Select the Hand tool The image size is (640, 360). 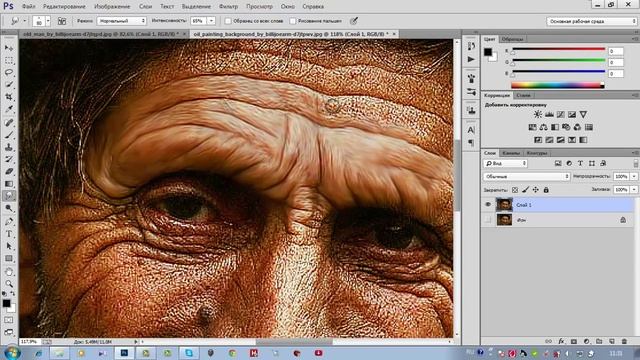pyautogui.click(x=9, y=271)
